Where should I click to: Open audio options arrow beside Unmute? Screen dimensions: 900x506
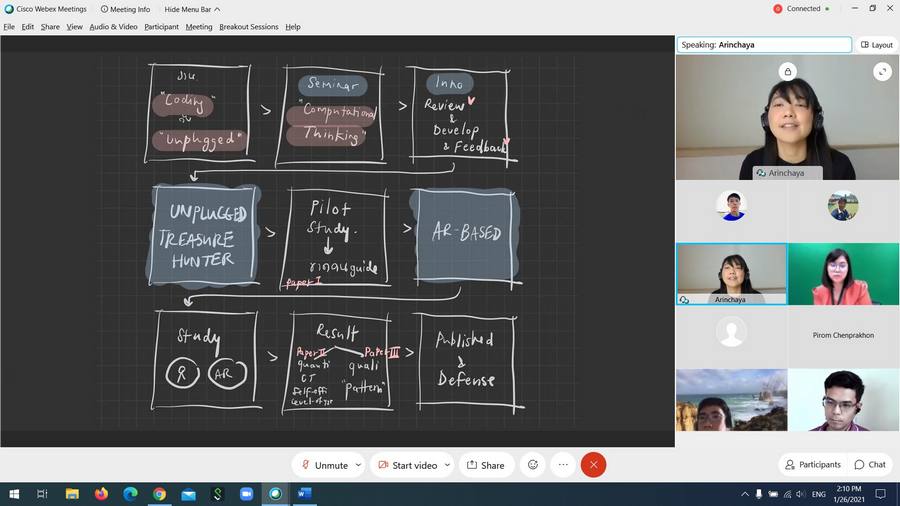point(358,465)
